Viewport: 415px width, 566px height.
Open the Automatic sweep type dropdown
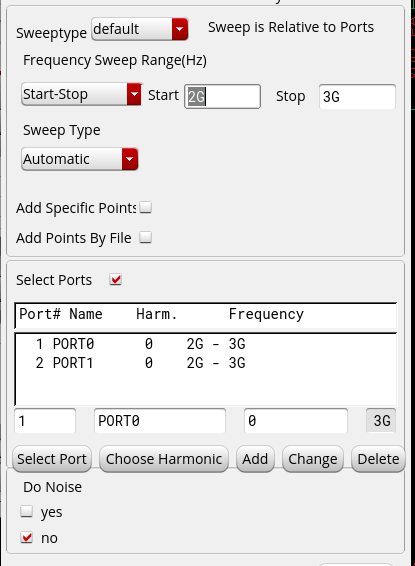80,159
